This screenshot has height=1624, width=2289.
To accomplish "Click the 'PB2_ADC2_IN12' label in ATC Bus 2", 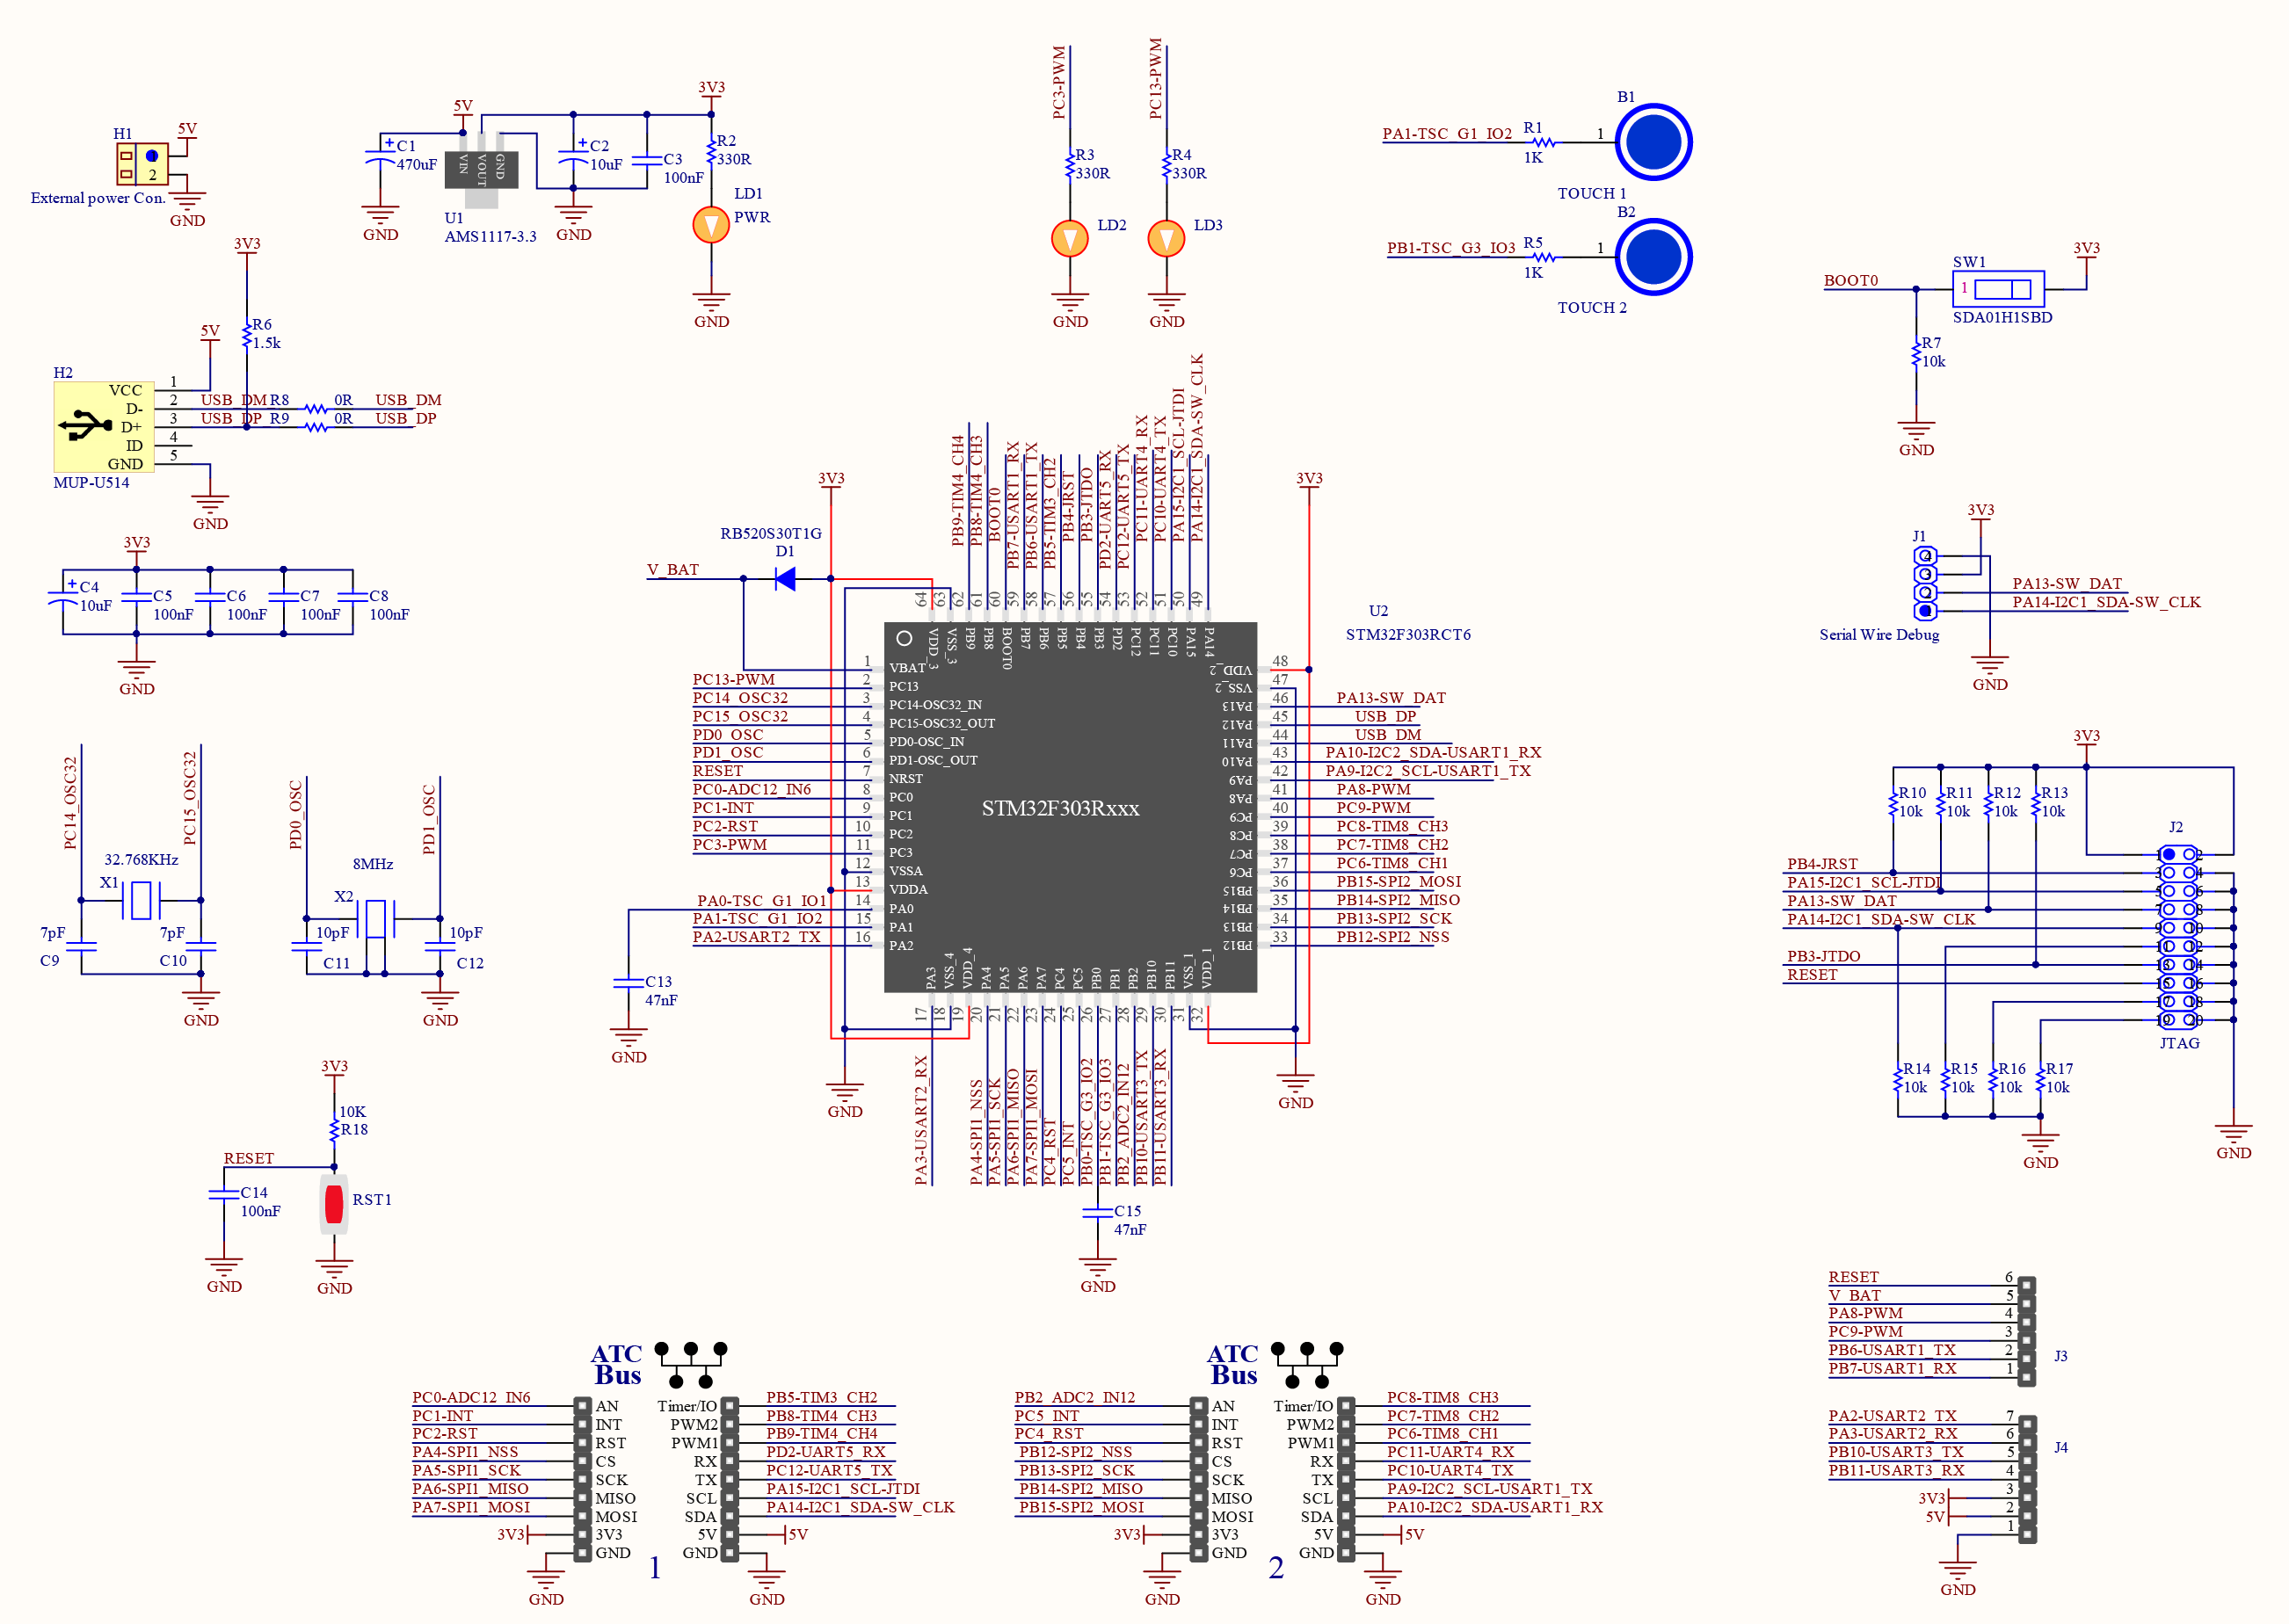I will pos(1074,1398).
